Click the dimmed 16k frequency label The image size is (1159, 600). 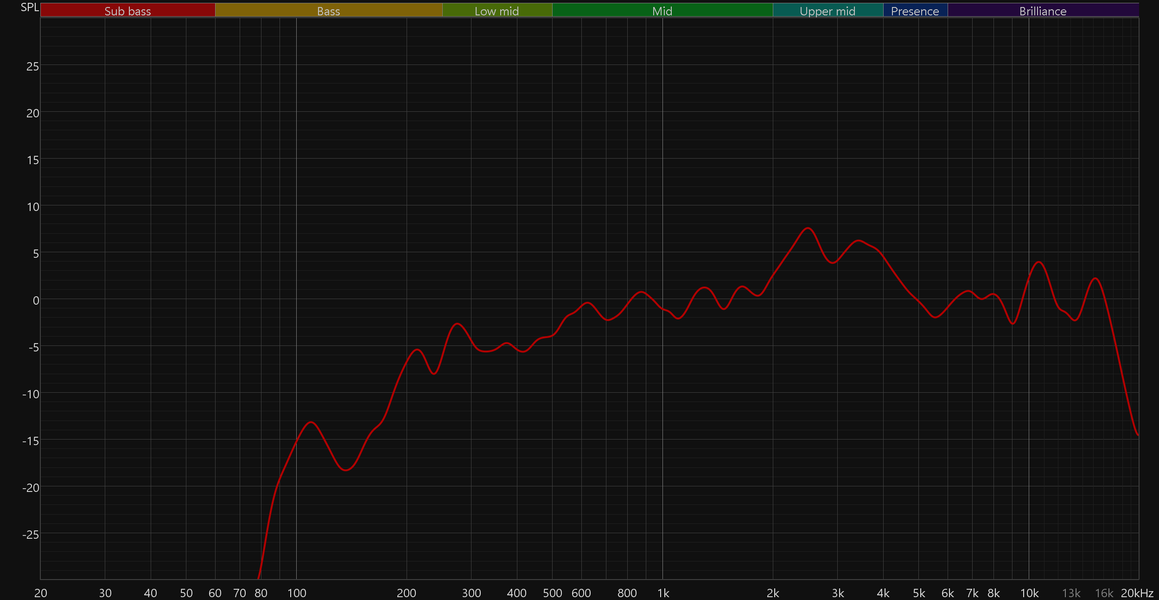[x=1104, y=593]
